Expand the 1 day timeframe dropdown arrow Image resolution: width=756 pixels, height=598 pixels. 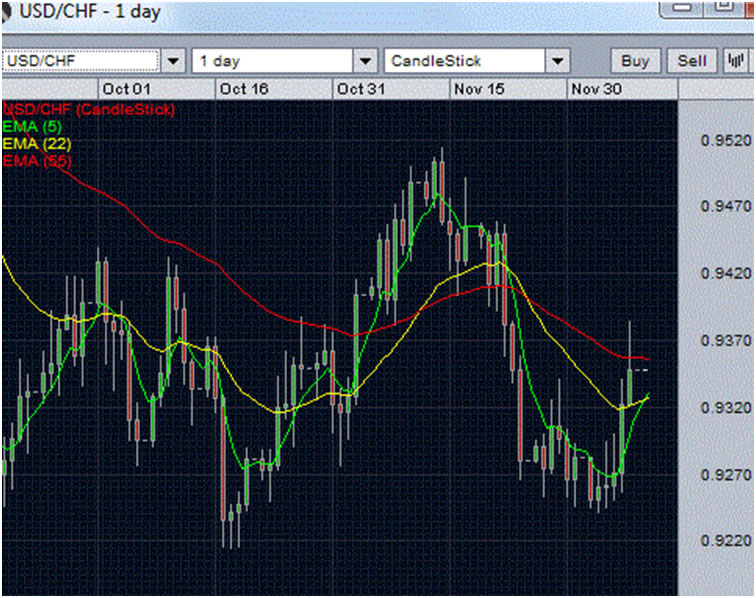click(x=366, y=61)
